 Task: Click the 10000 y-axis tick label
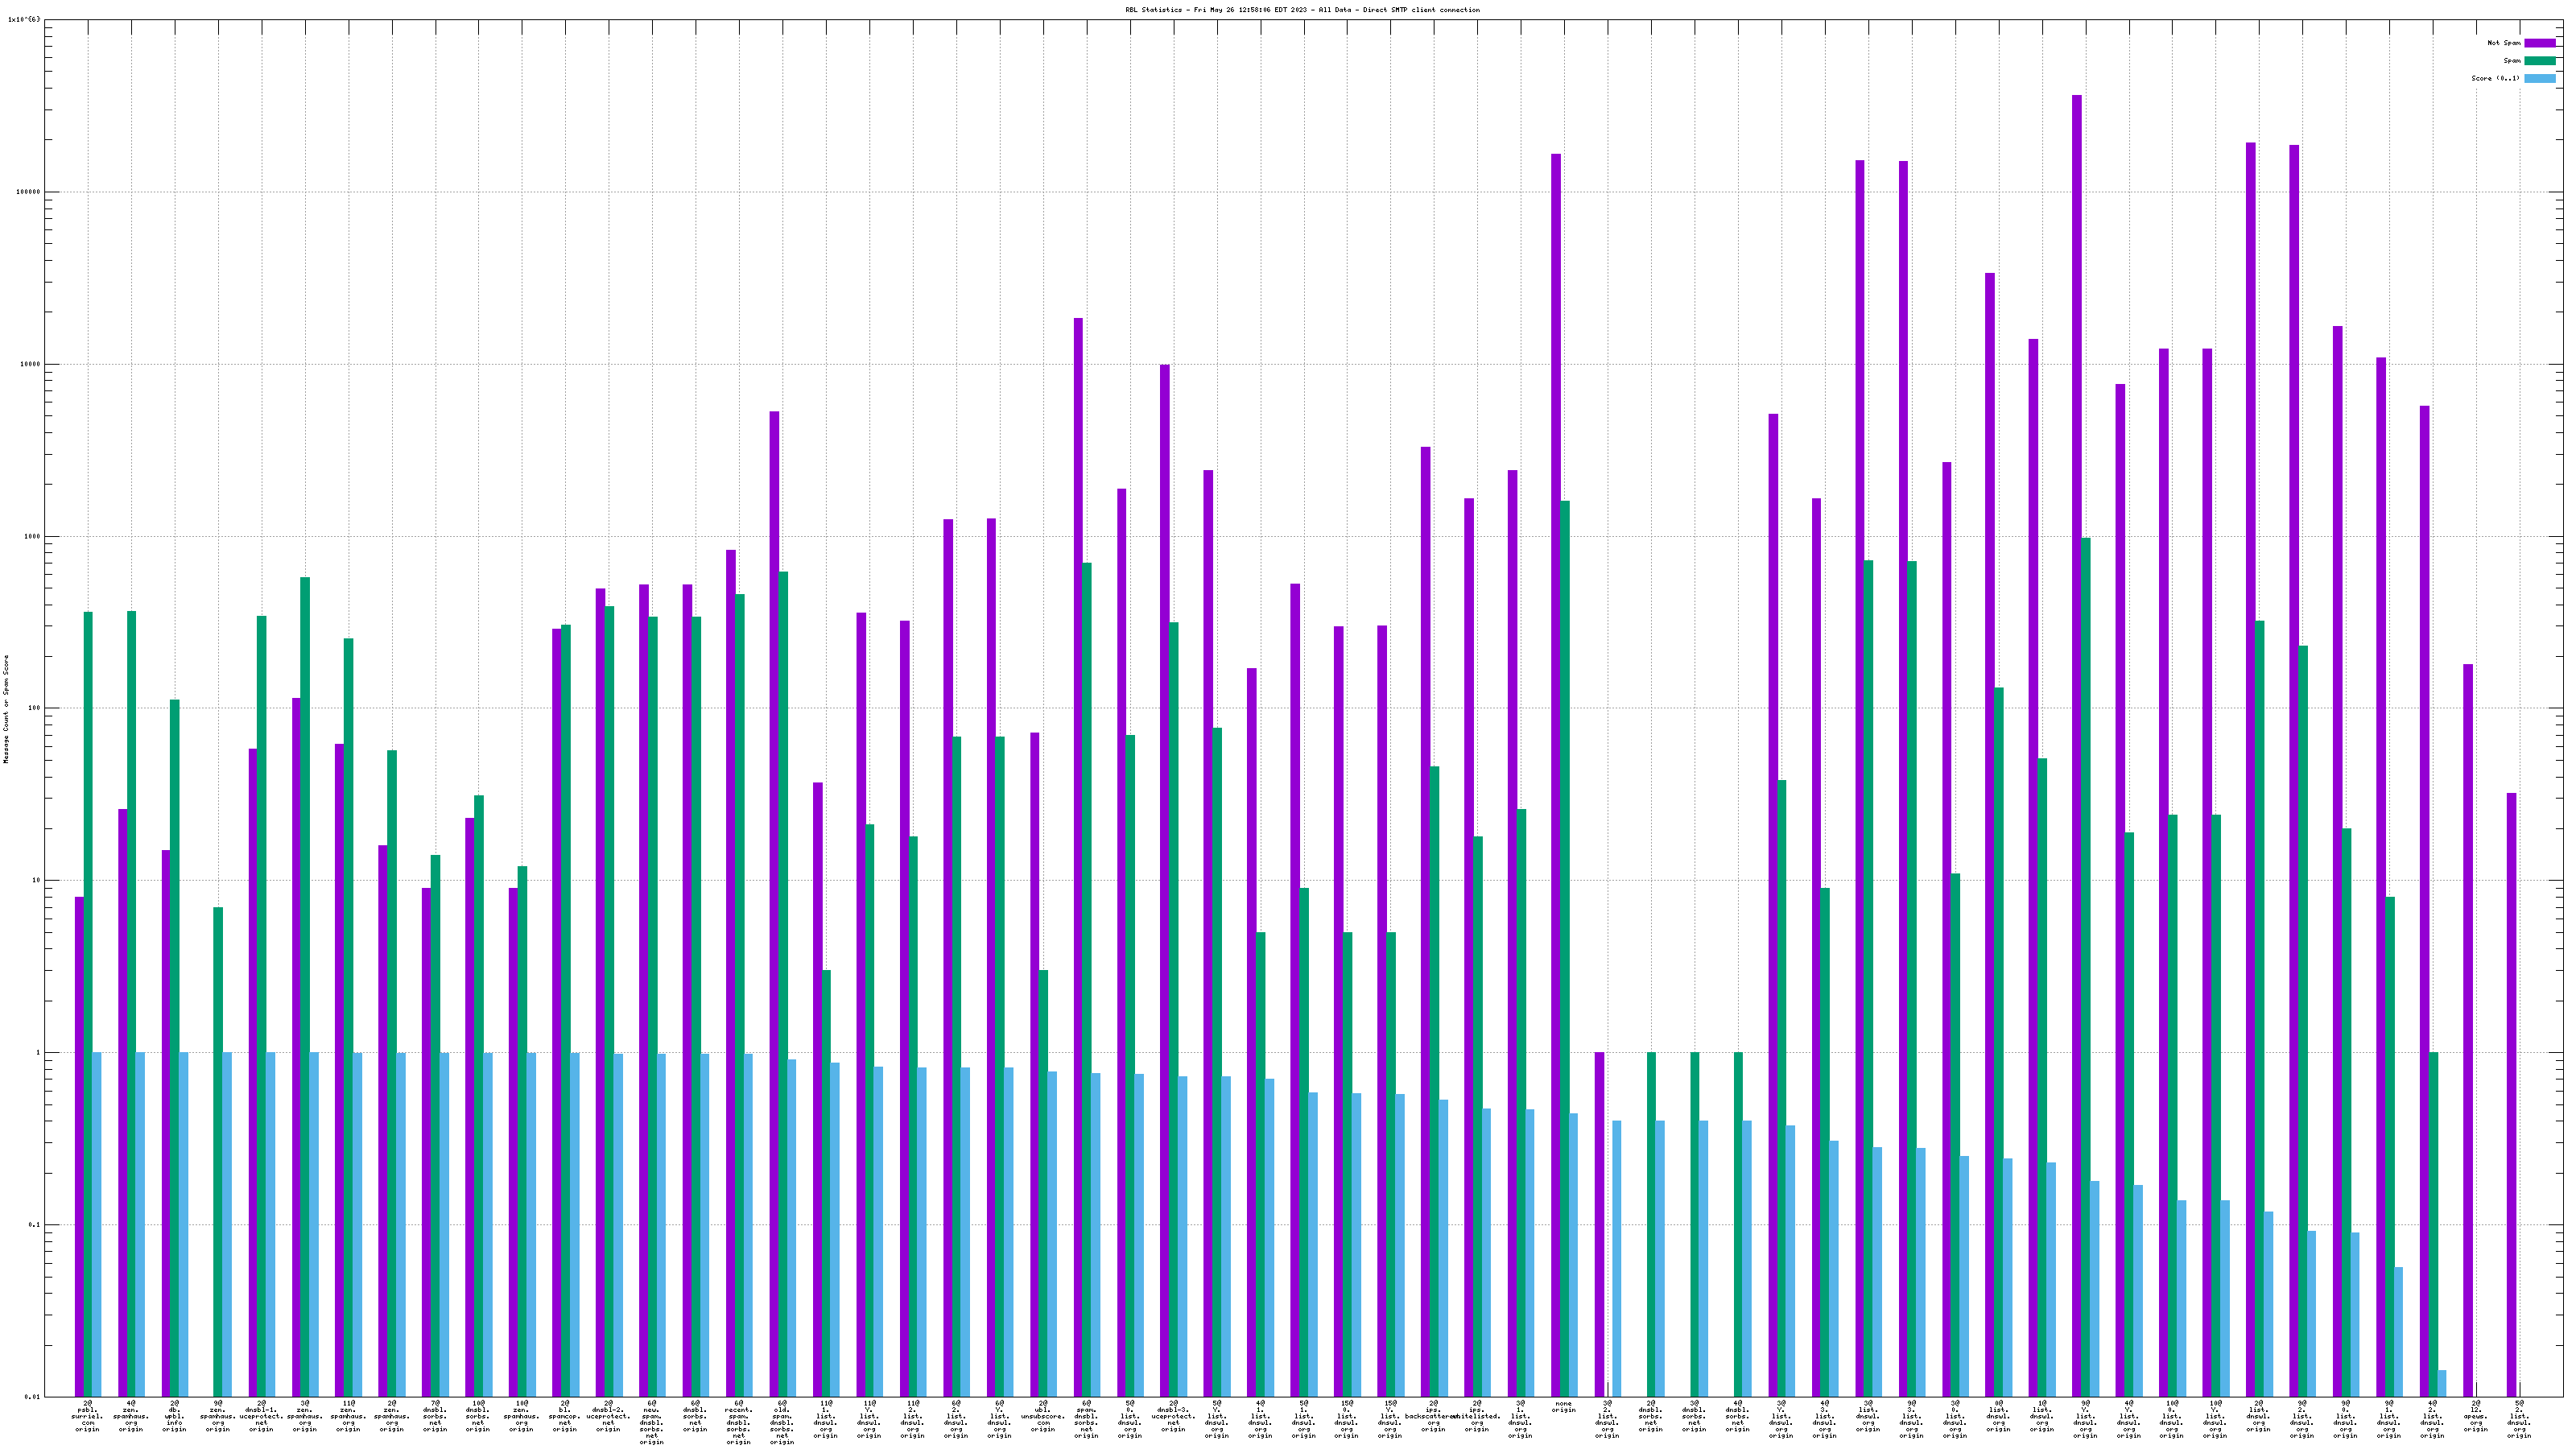coord(28,364)
